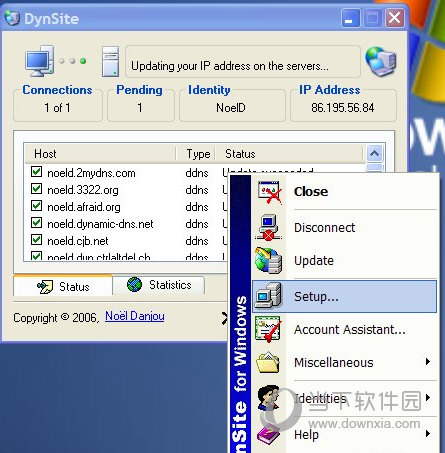
Task: Click the DynSite shield icon in title bar
Action: (x=13, y=18)
